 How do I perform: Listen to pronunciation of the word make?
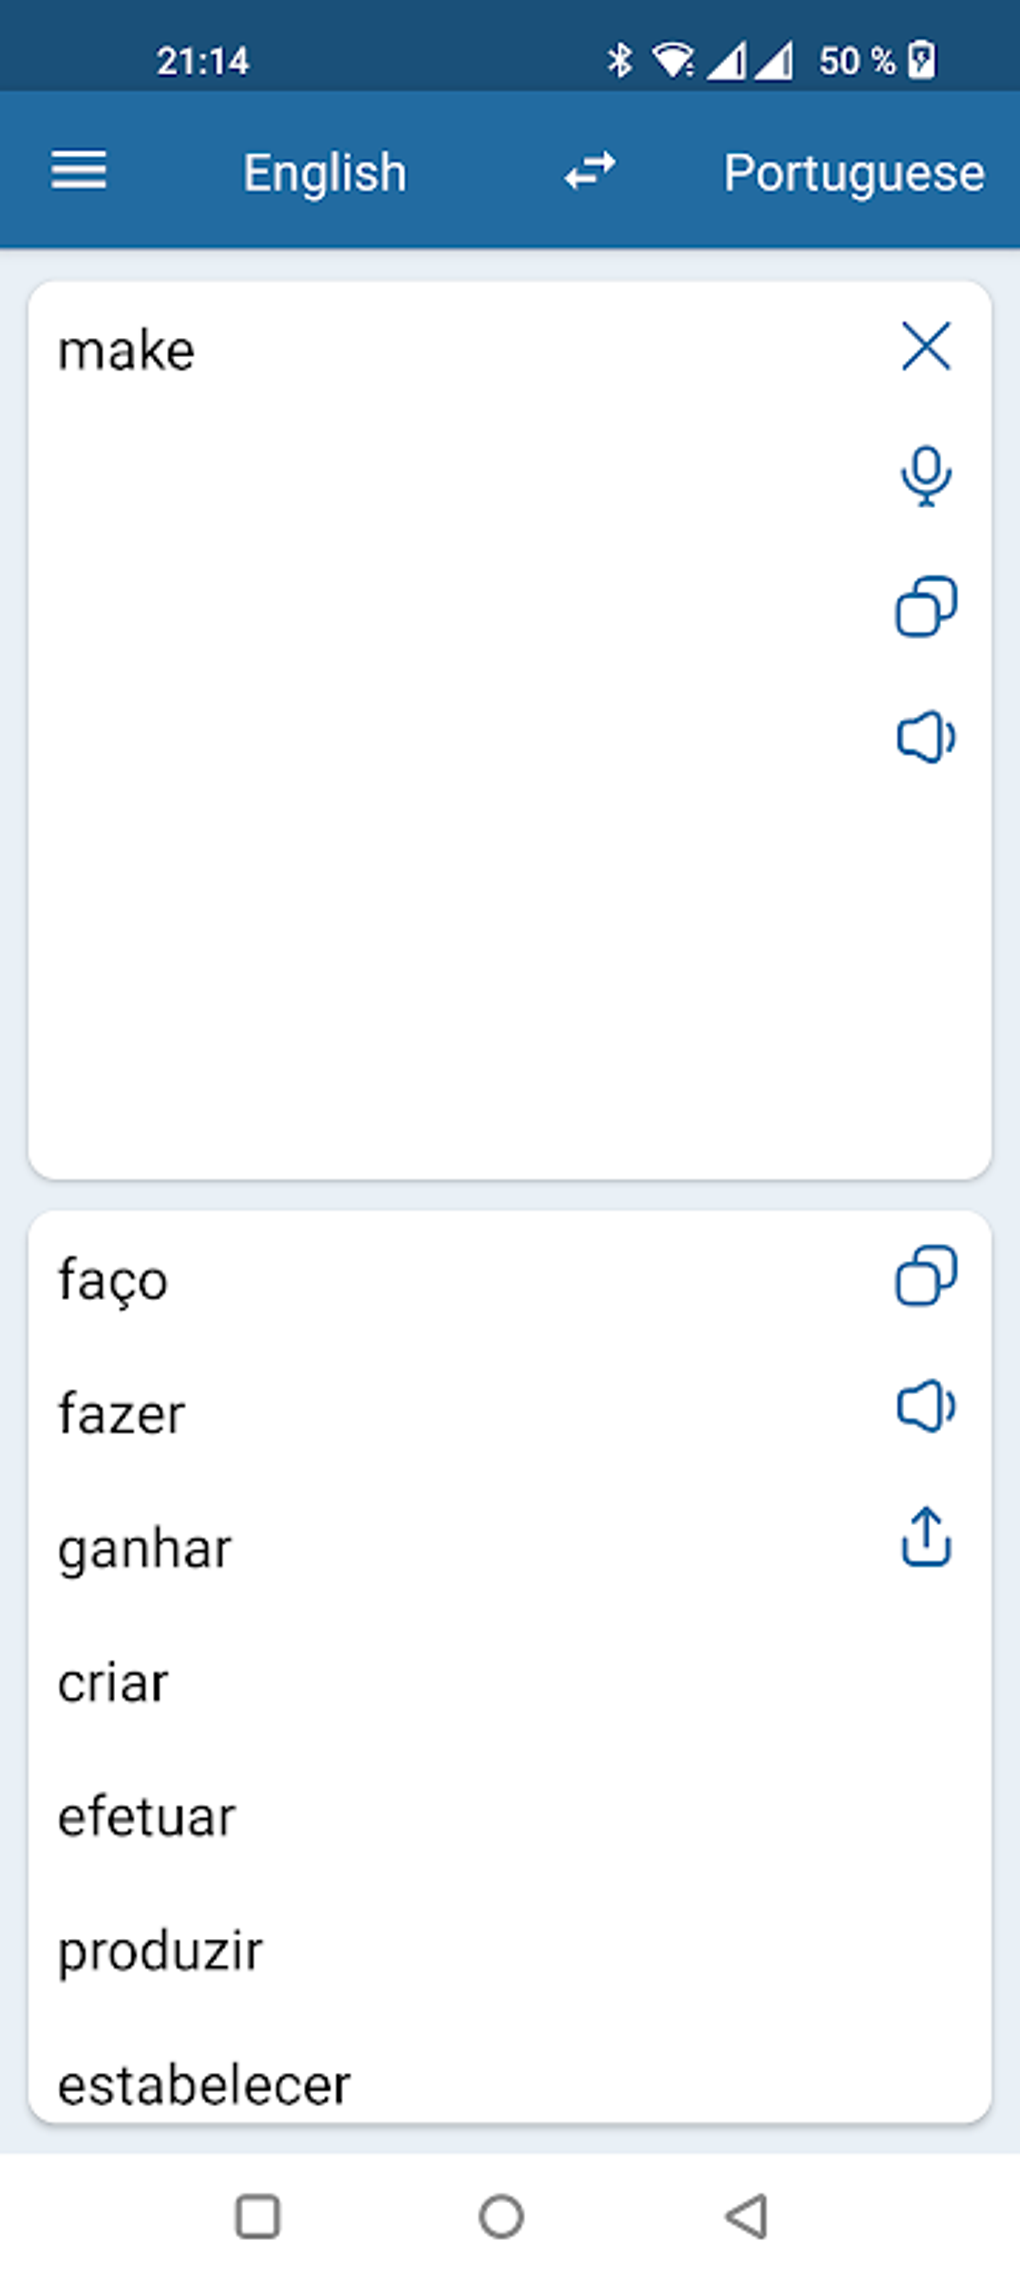point(925,737)
